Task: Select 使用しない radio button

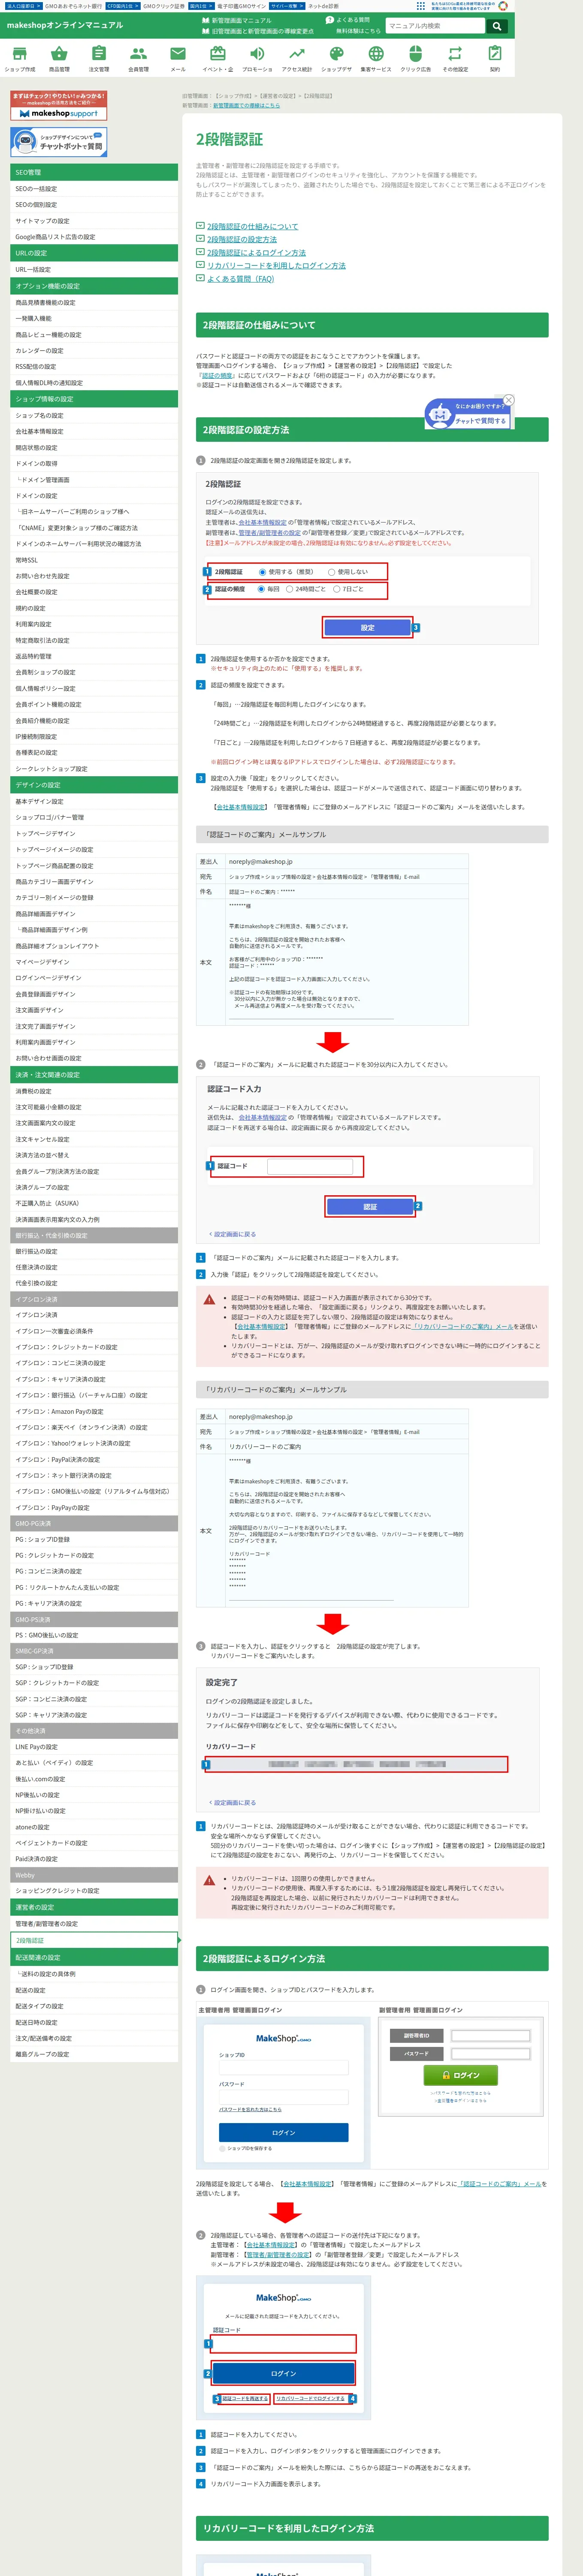Action: (331, 572)
